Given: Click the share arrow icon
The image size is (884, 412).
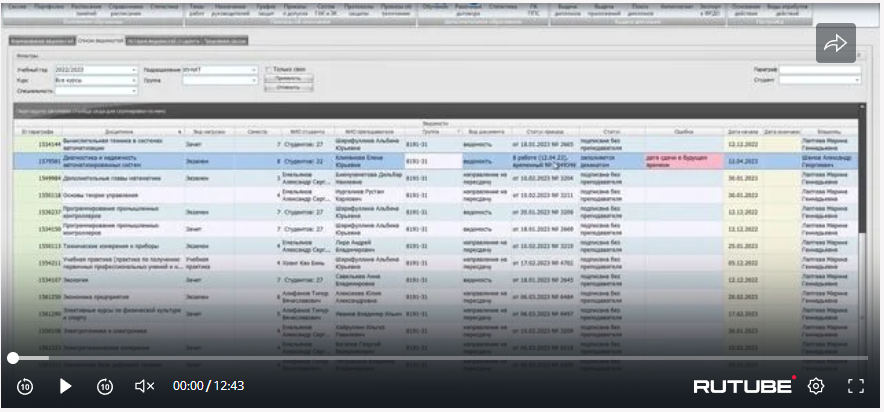Looking at the screenshot, I should 836,43.
